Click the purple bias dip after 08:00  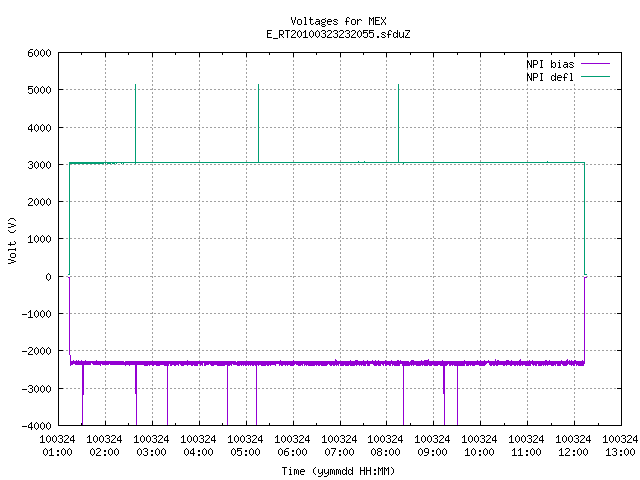(x=403, y=394)
